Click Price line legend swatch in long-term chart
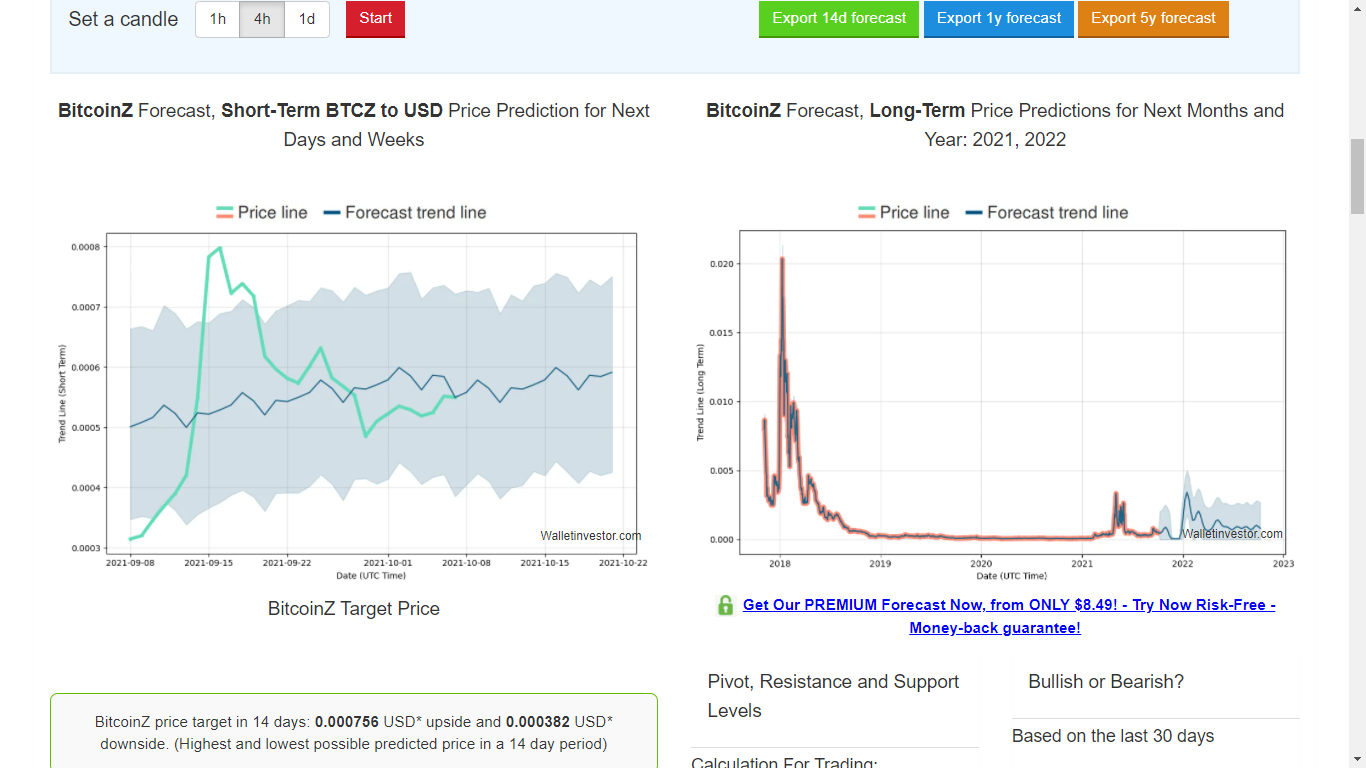 click(x=867, y=213)
